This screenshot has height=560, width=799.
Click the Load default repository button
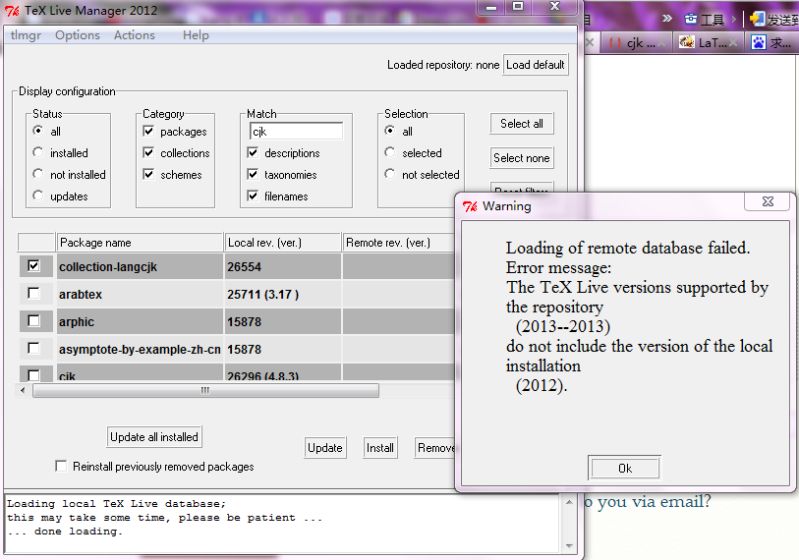(535, 65)
